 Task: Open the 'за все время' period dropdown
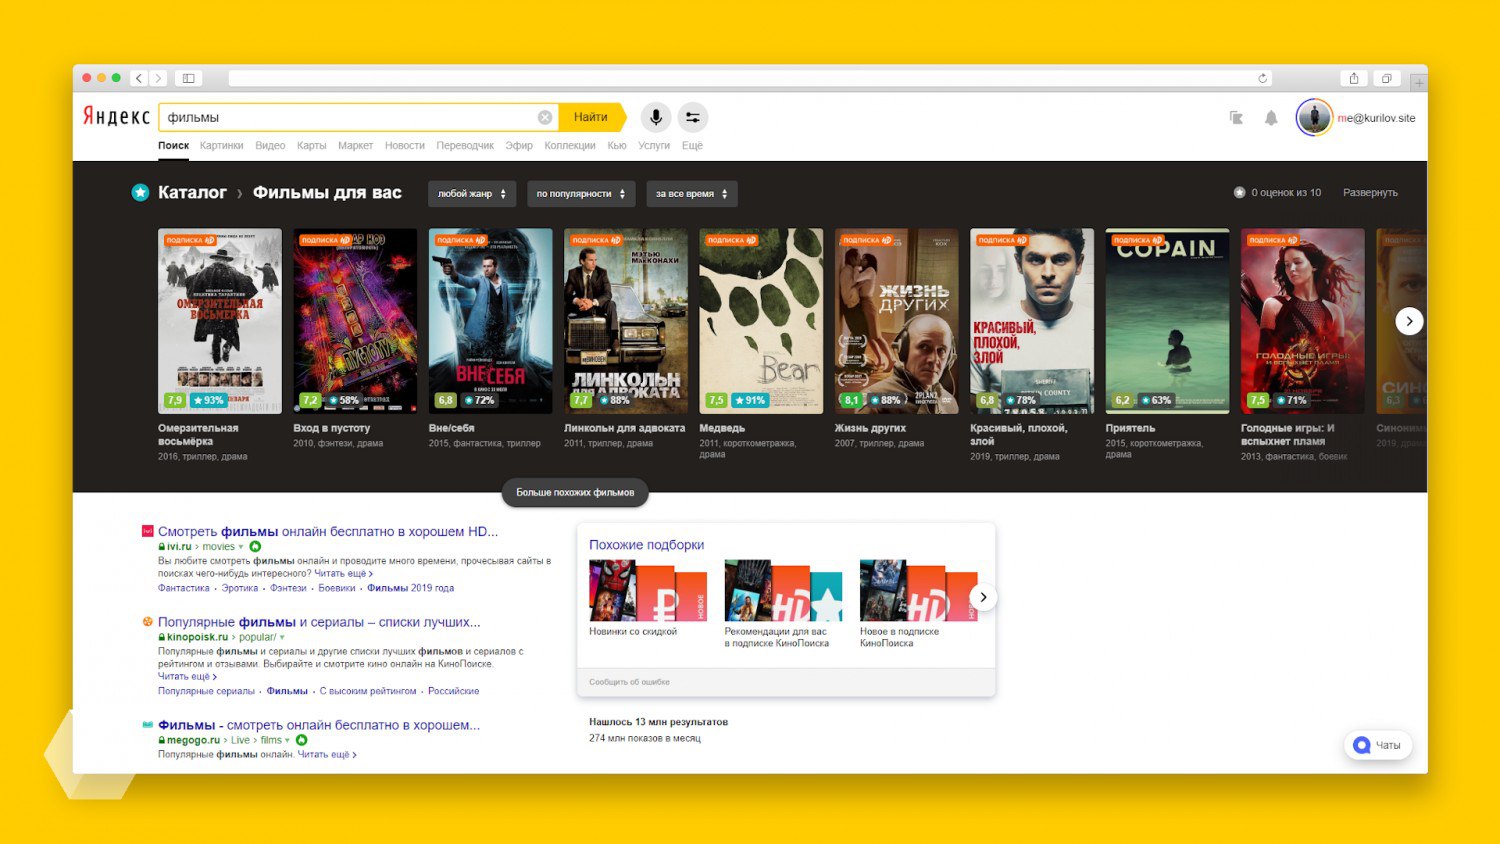(692, 194)
